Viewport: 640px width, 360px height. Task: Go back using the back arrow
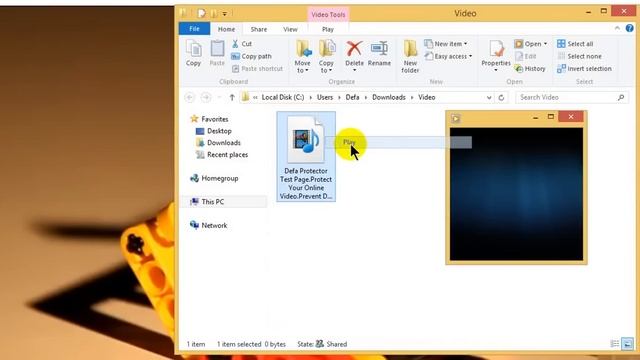[x=189, y=97]
